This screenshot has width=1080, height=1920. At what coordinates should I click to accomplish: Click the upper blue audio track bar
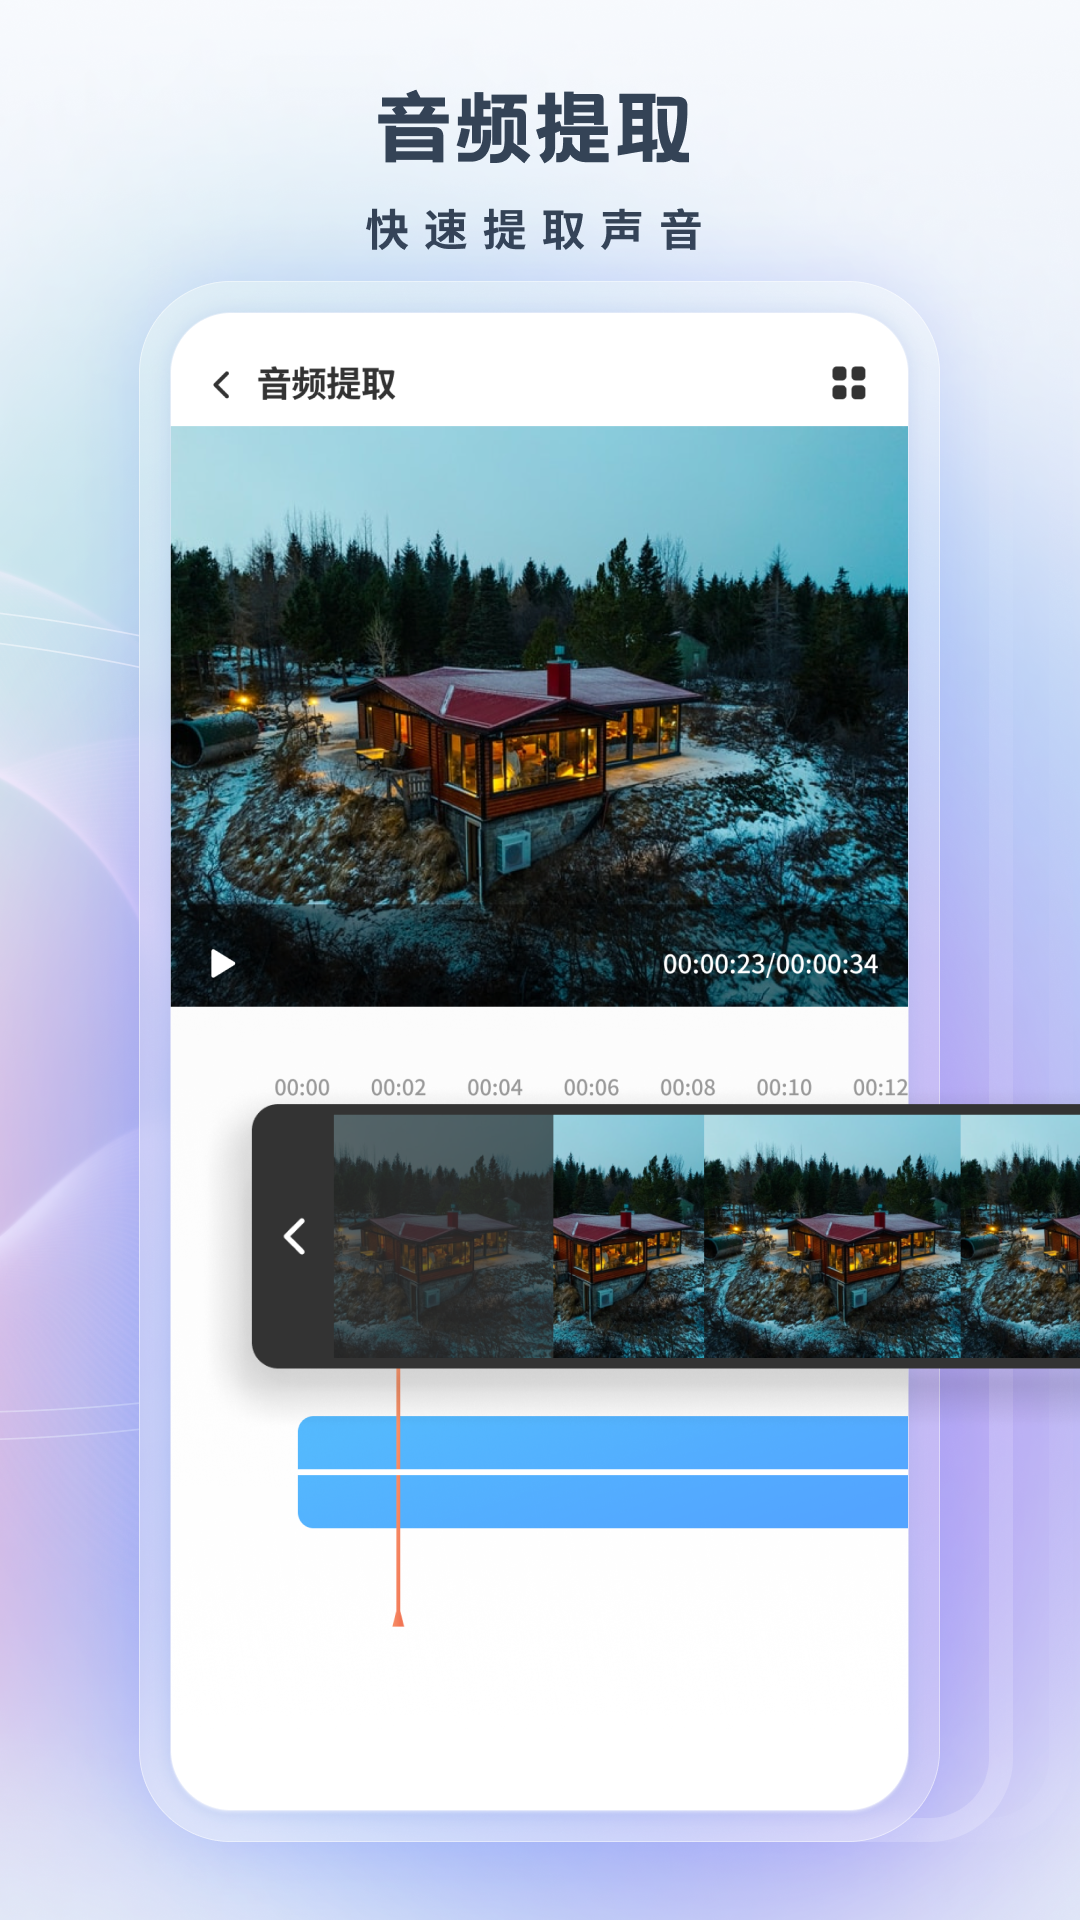click(x=603, y=1442)
